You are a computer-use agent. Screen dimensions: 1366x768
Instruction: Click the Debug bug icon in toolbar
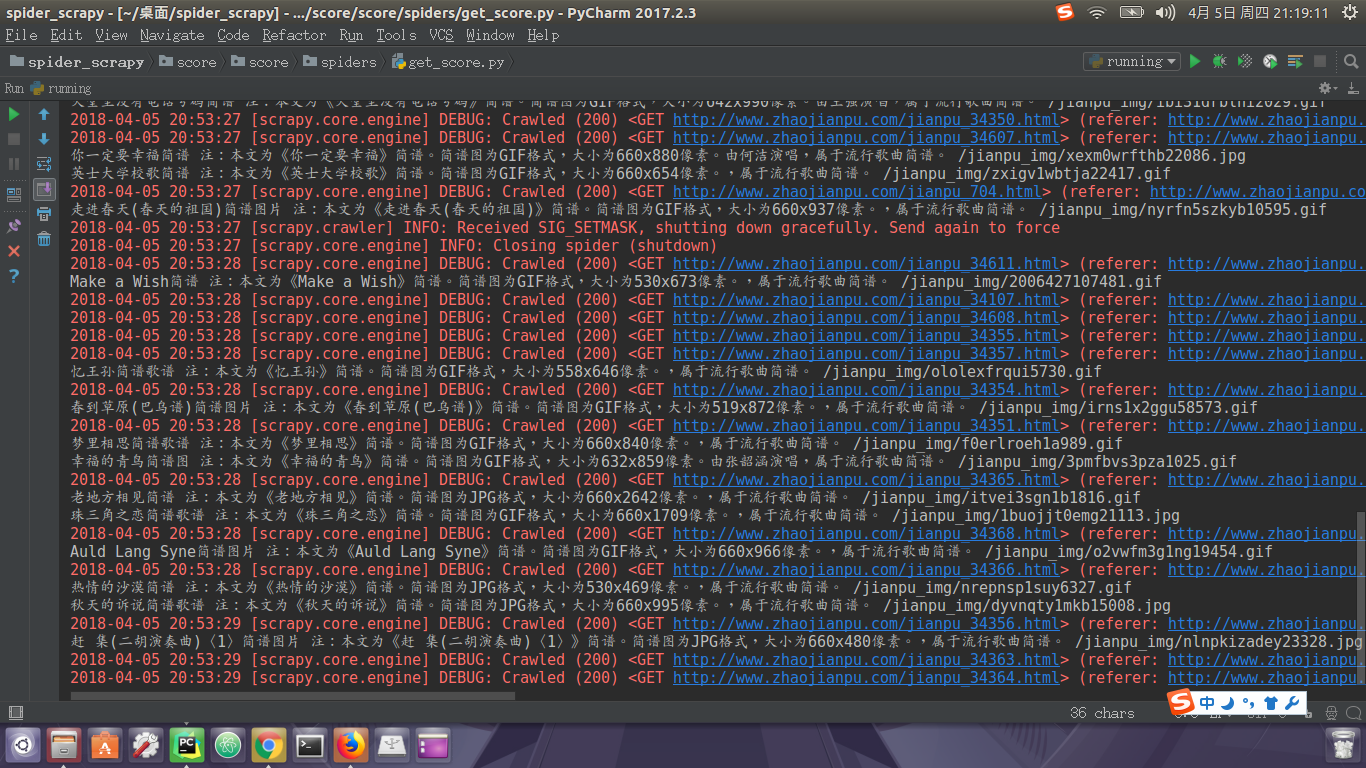click(1219, 62)
